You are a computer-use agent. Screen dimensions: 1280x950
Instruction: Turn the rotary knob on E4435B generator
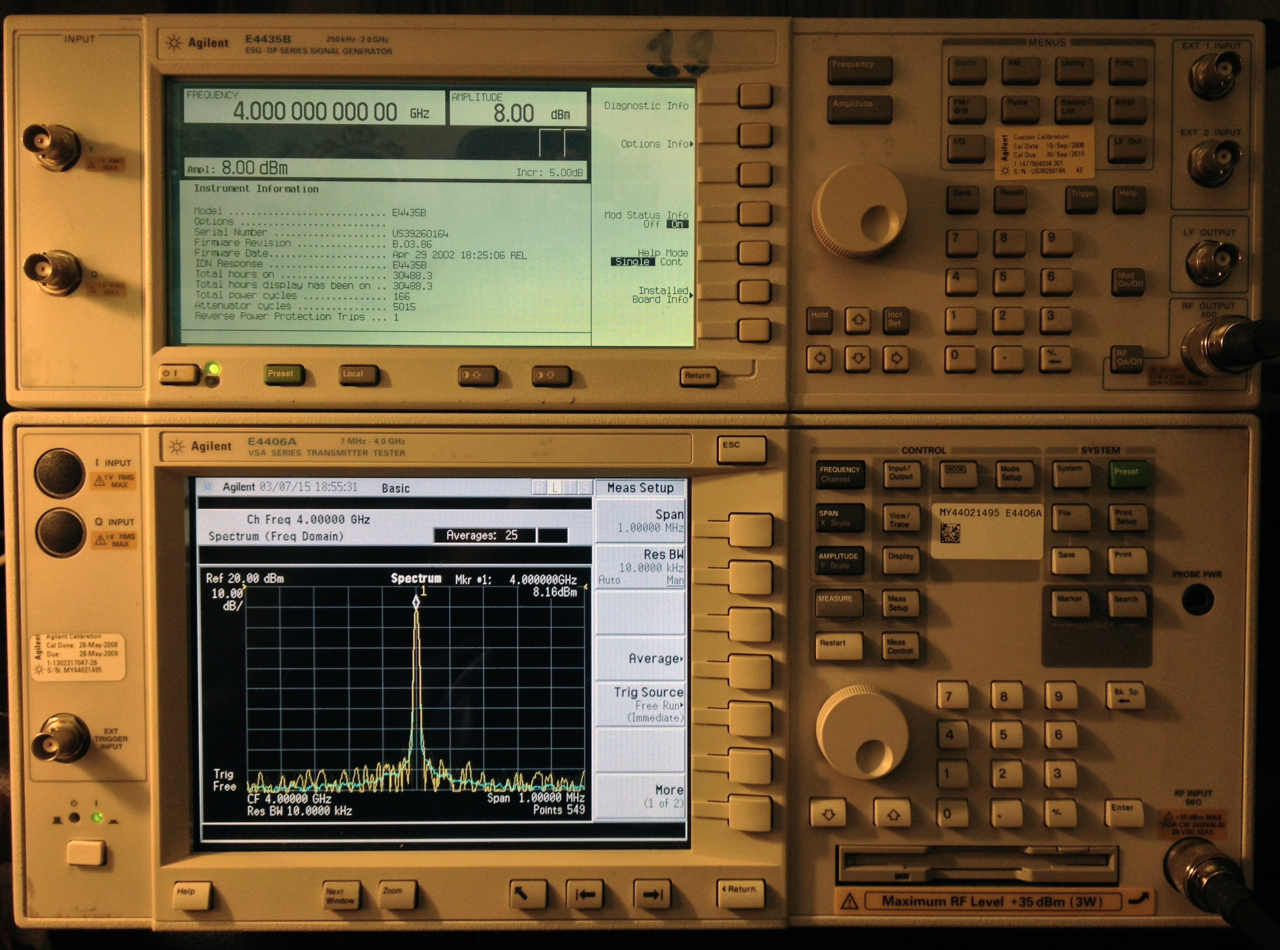click(x=859, y=211)
